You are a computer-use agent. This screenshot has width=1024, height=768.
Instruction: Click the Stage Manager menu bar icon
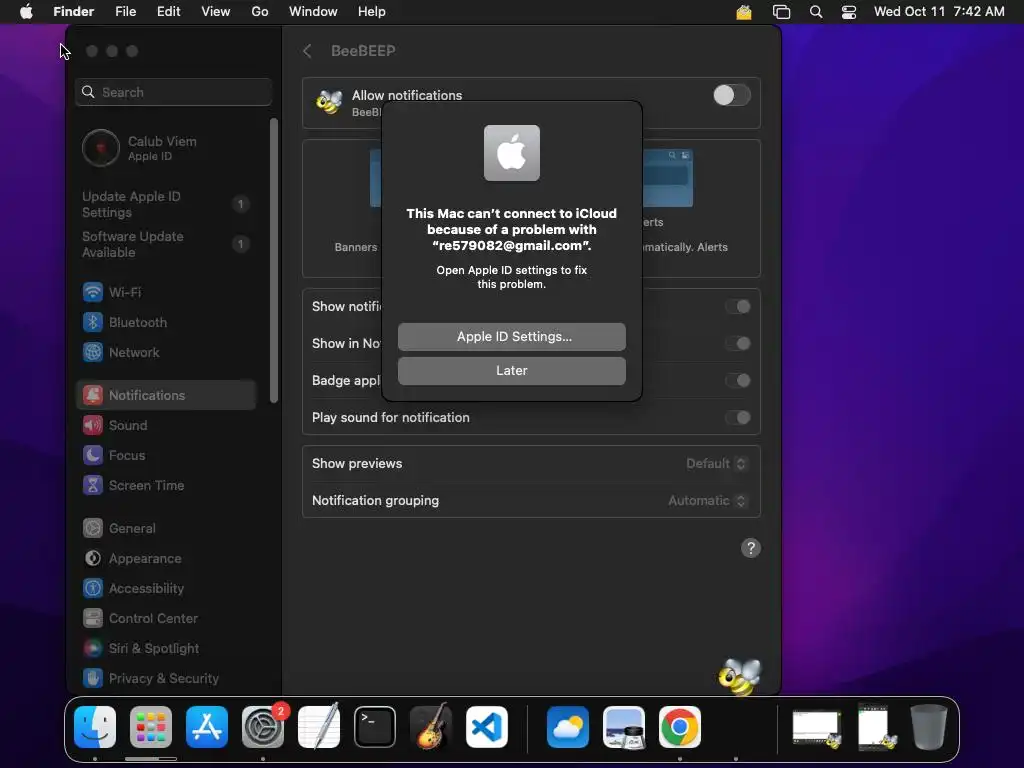pos(781,12)
